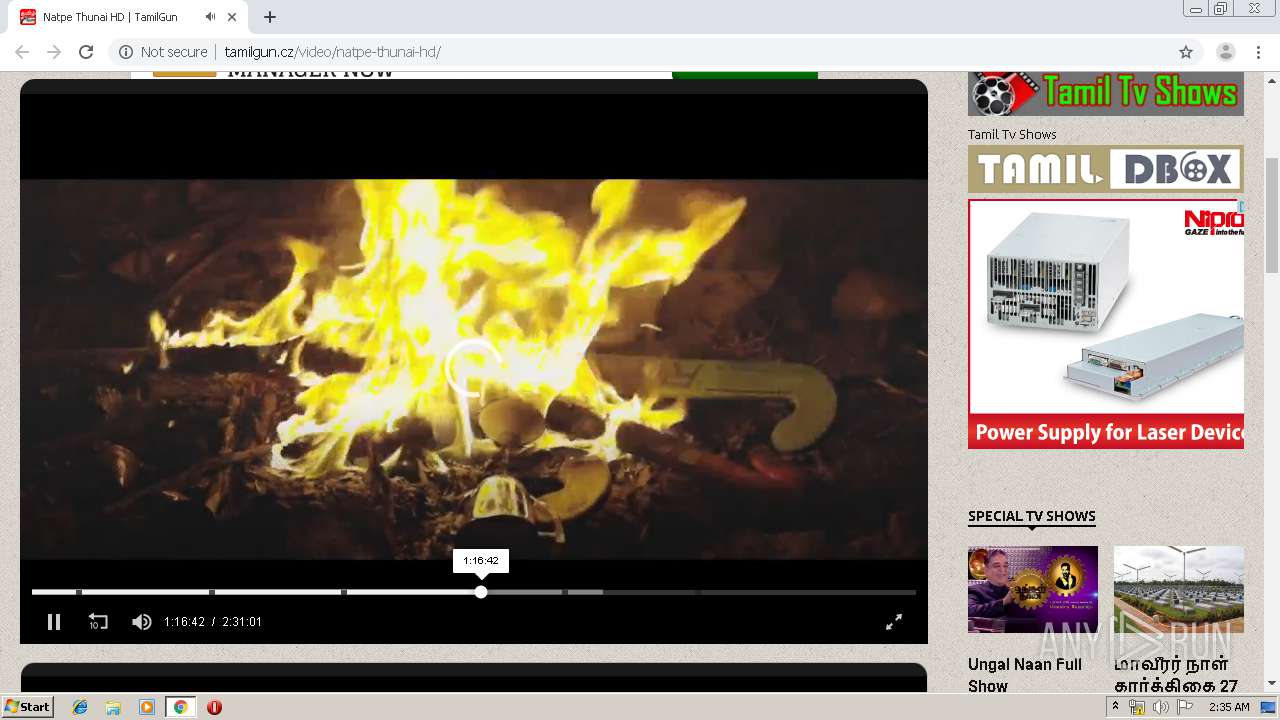
Task: Go back to previous page
Action: (x=22, y=52)
